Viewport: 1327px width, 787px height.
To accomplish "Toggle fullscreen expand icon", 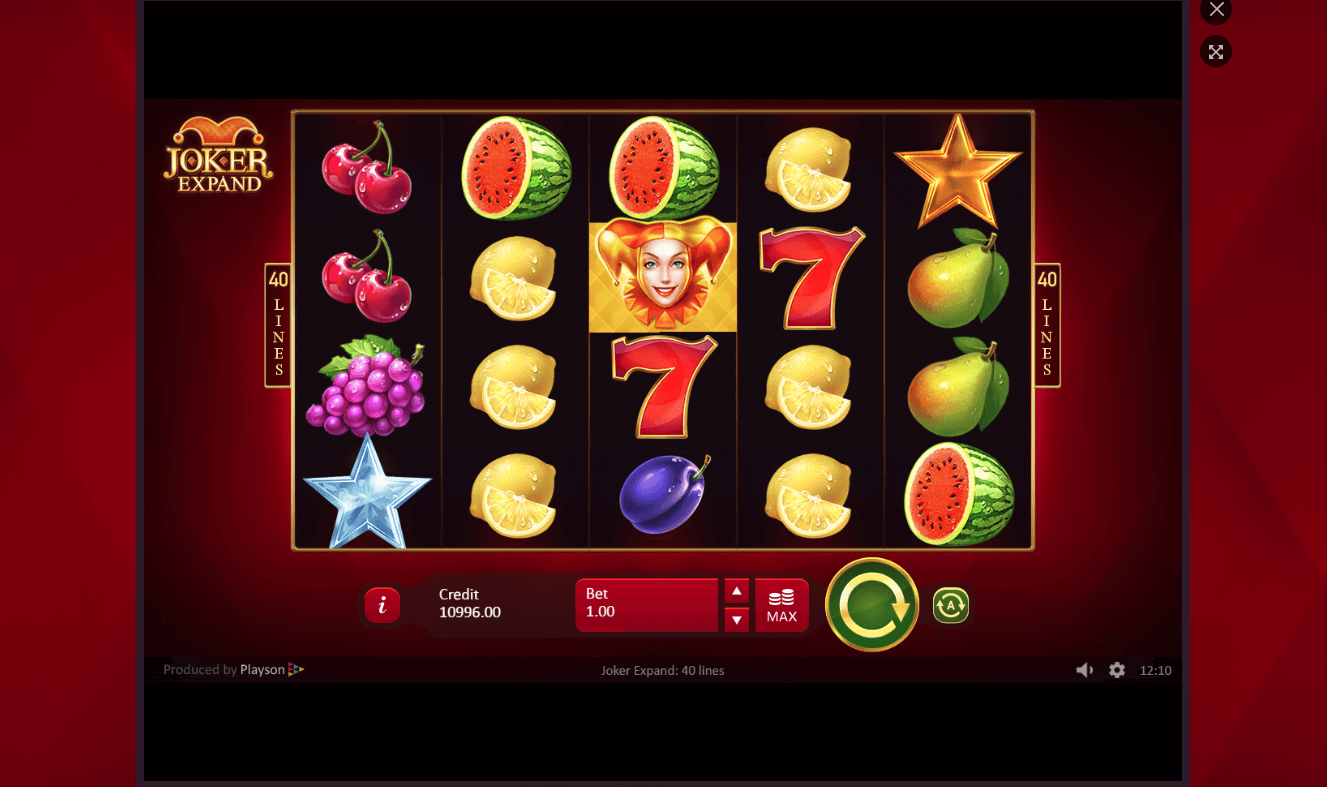I will pyautogui.click(x=1216, y=52).
